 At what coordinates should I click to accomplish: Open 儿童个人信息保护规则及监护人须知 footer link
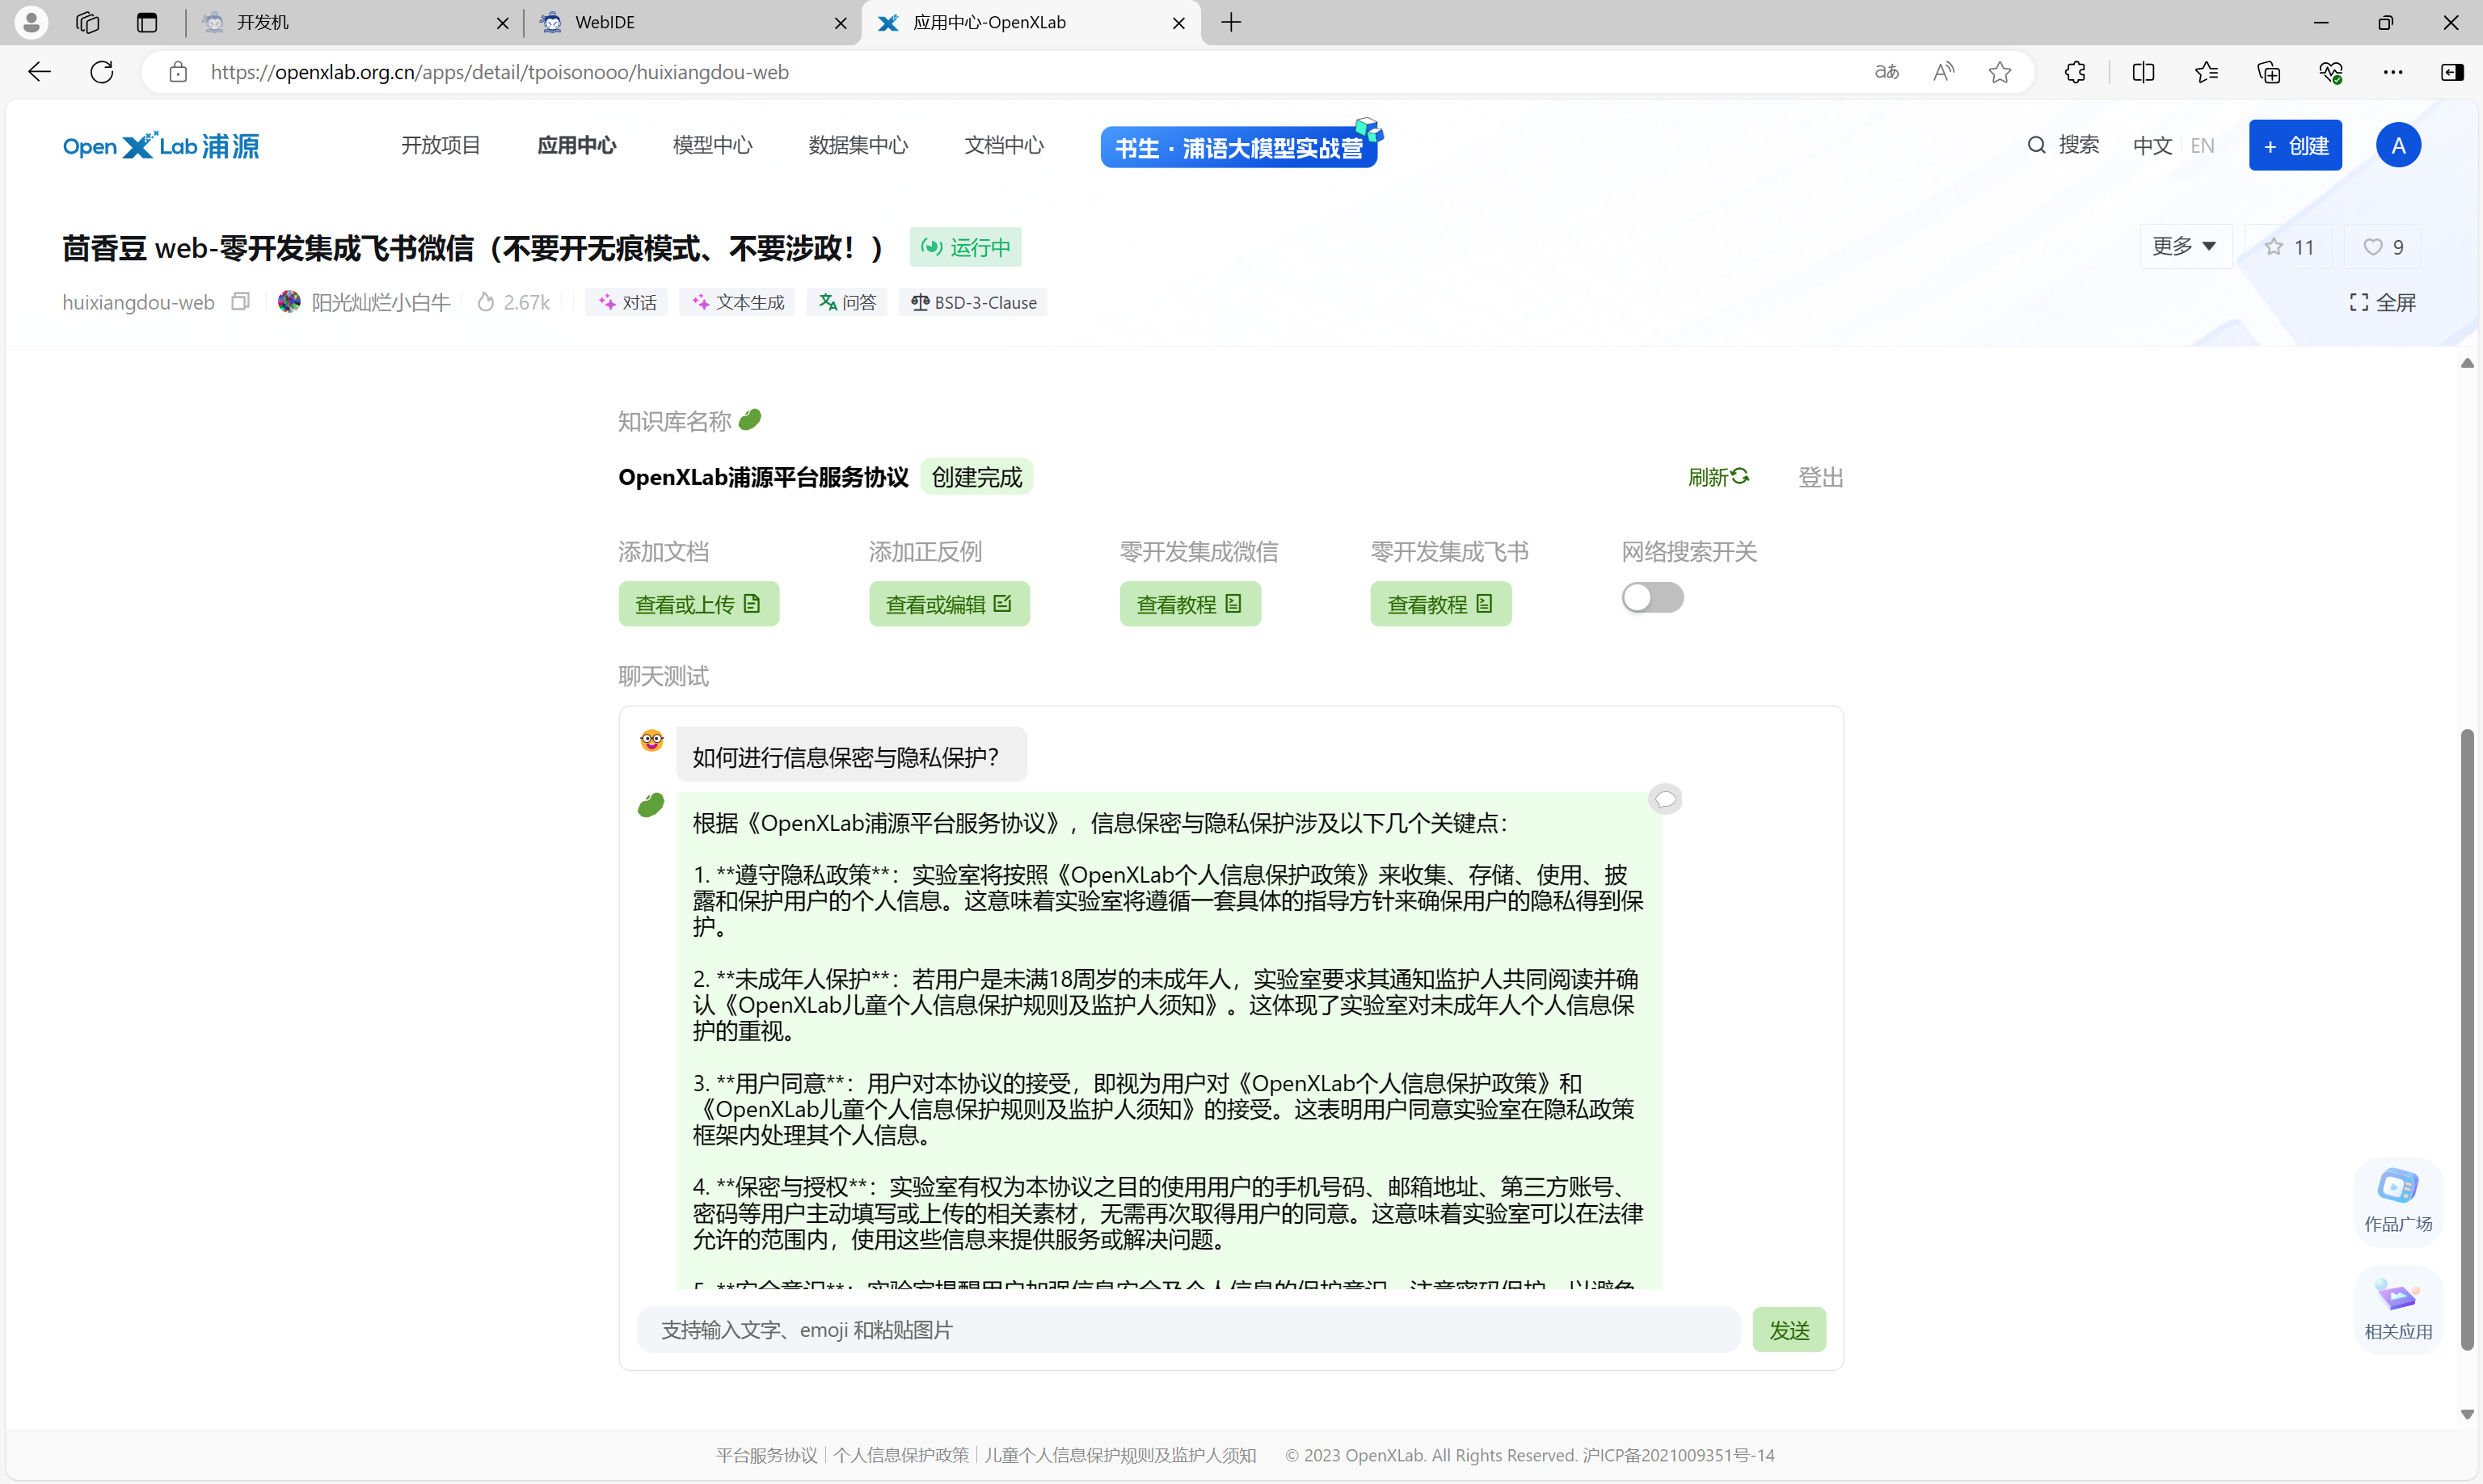pyautogui.click(x=1120, y=1455)
